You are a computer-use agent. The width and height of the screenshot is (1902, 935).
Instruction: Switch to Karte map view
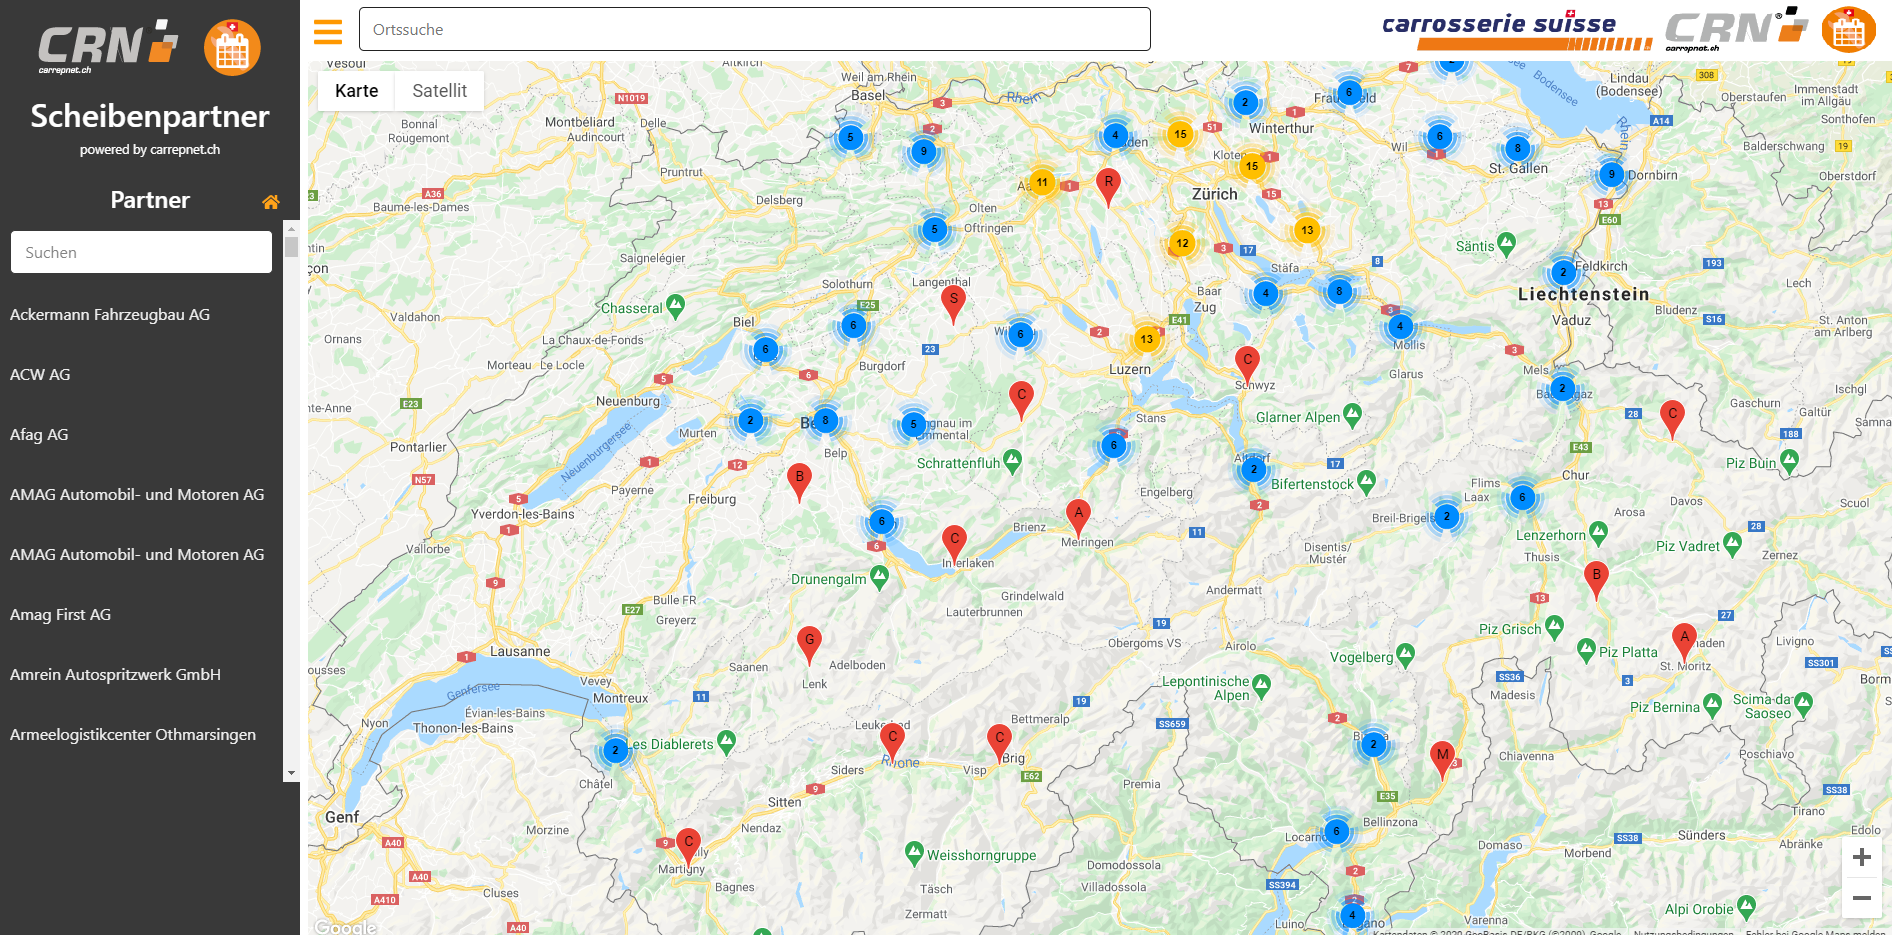tap(357, 91)
